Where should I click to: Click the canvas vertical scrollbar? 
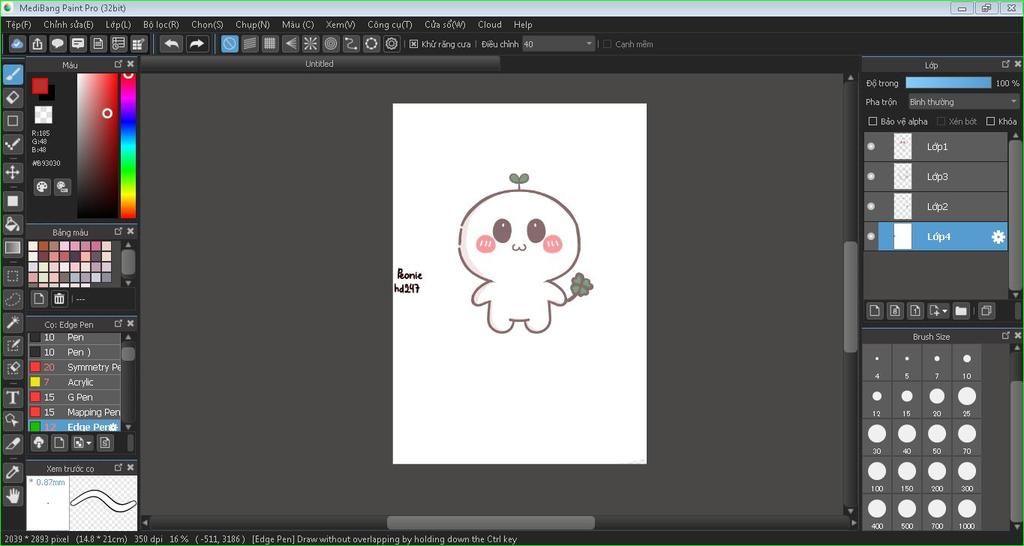pos(850,297)
